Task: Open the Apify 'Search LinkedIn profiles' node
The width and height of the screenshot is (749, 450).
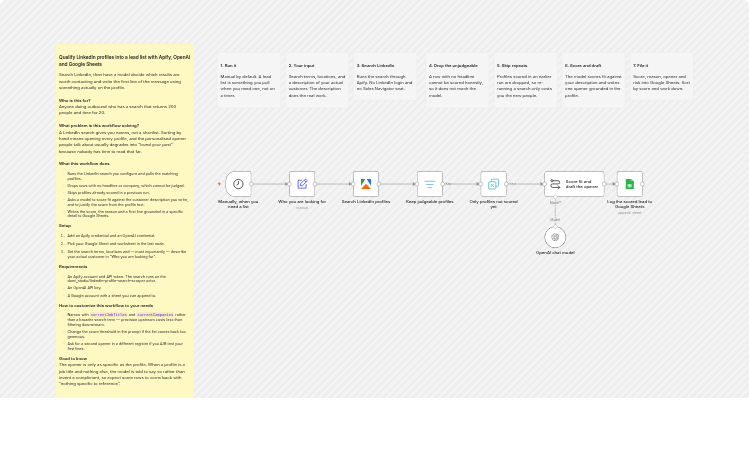Action: click(366, 184)
